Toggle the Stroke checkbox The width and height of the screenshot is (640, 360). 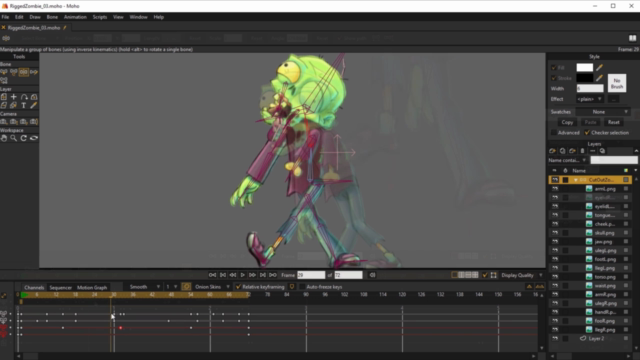(x=554, y=78)
